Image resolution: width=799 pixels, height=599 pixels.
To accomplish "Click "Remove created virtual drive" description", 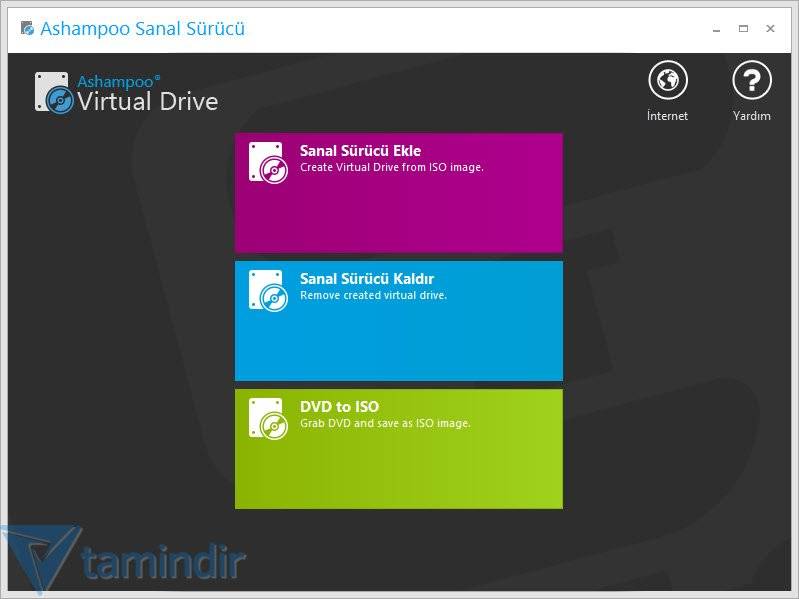I will pos(373,296).
